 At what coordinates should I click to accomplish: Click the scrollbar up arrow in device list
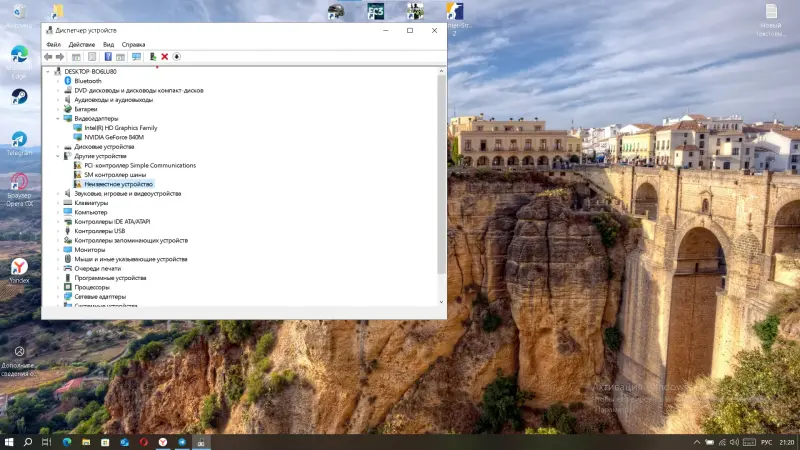(x=441, y=71)
